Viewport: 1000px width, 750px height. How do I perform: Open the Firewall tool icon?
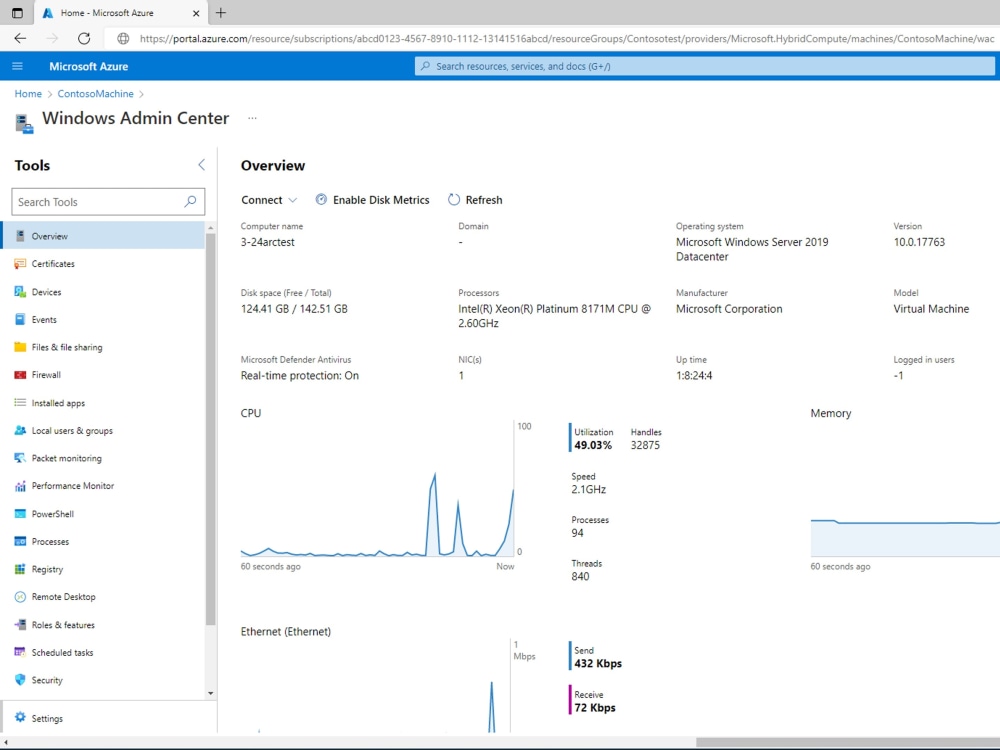tap(20, 375)
